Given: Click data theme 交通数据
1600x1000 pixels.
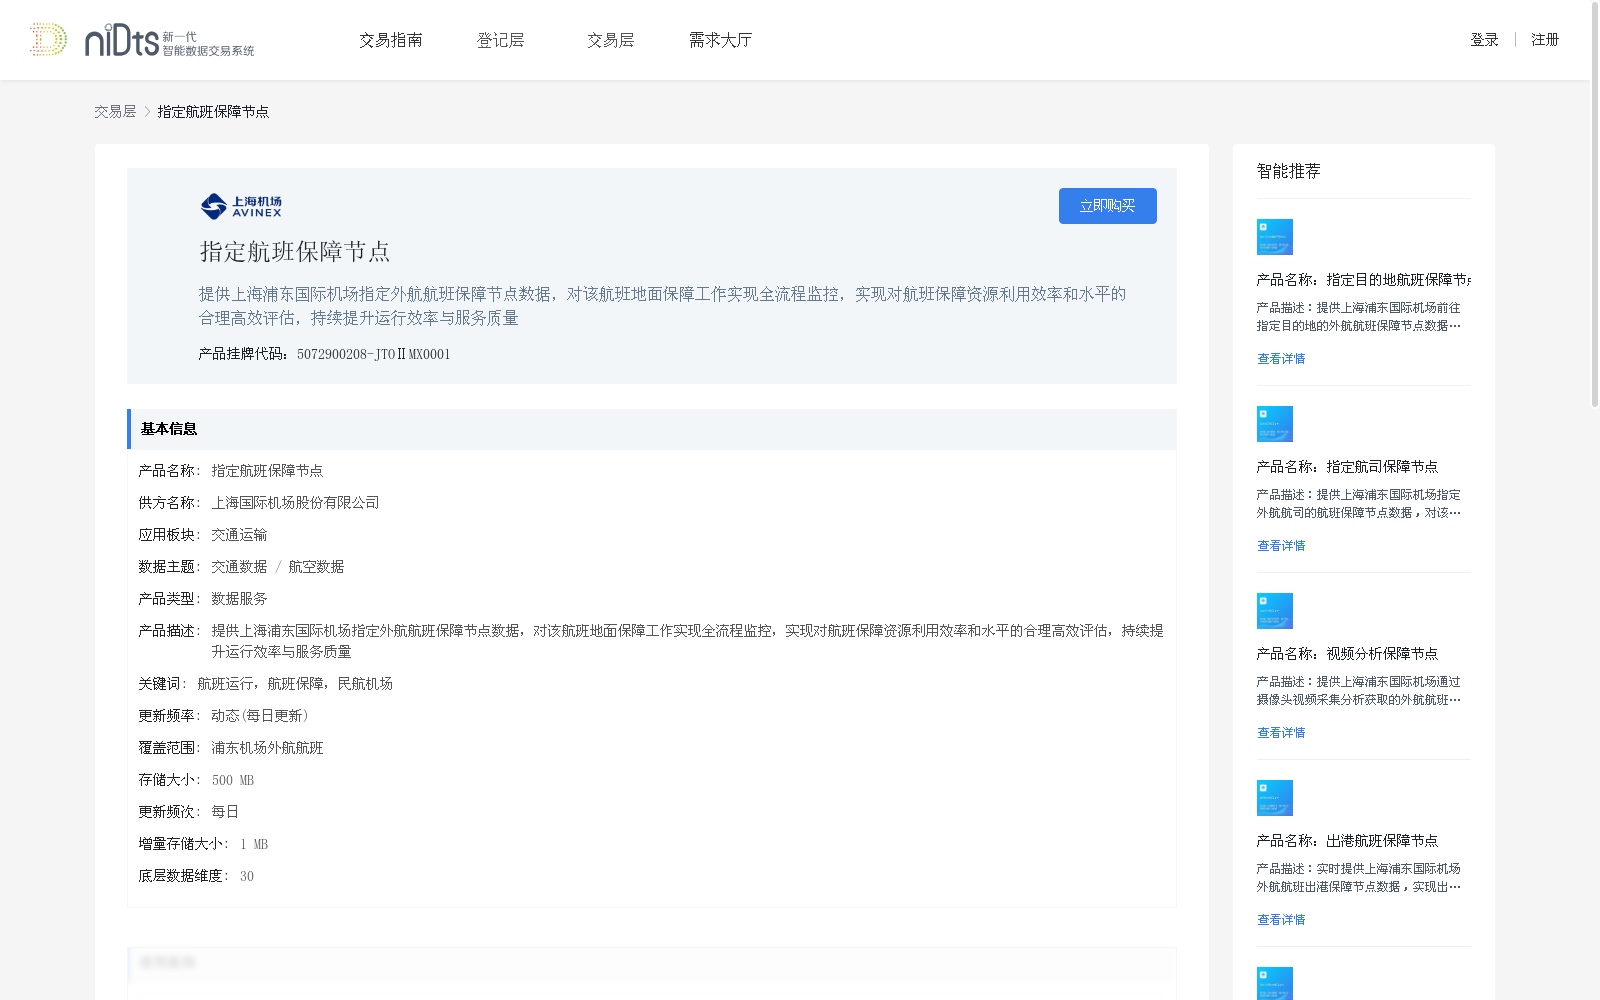Looking at the screenshot, I should tap(239, 567).
